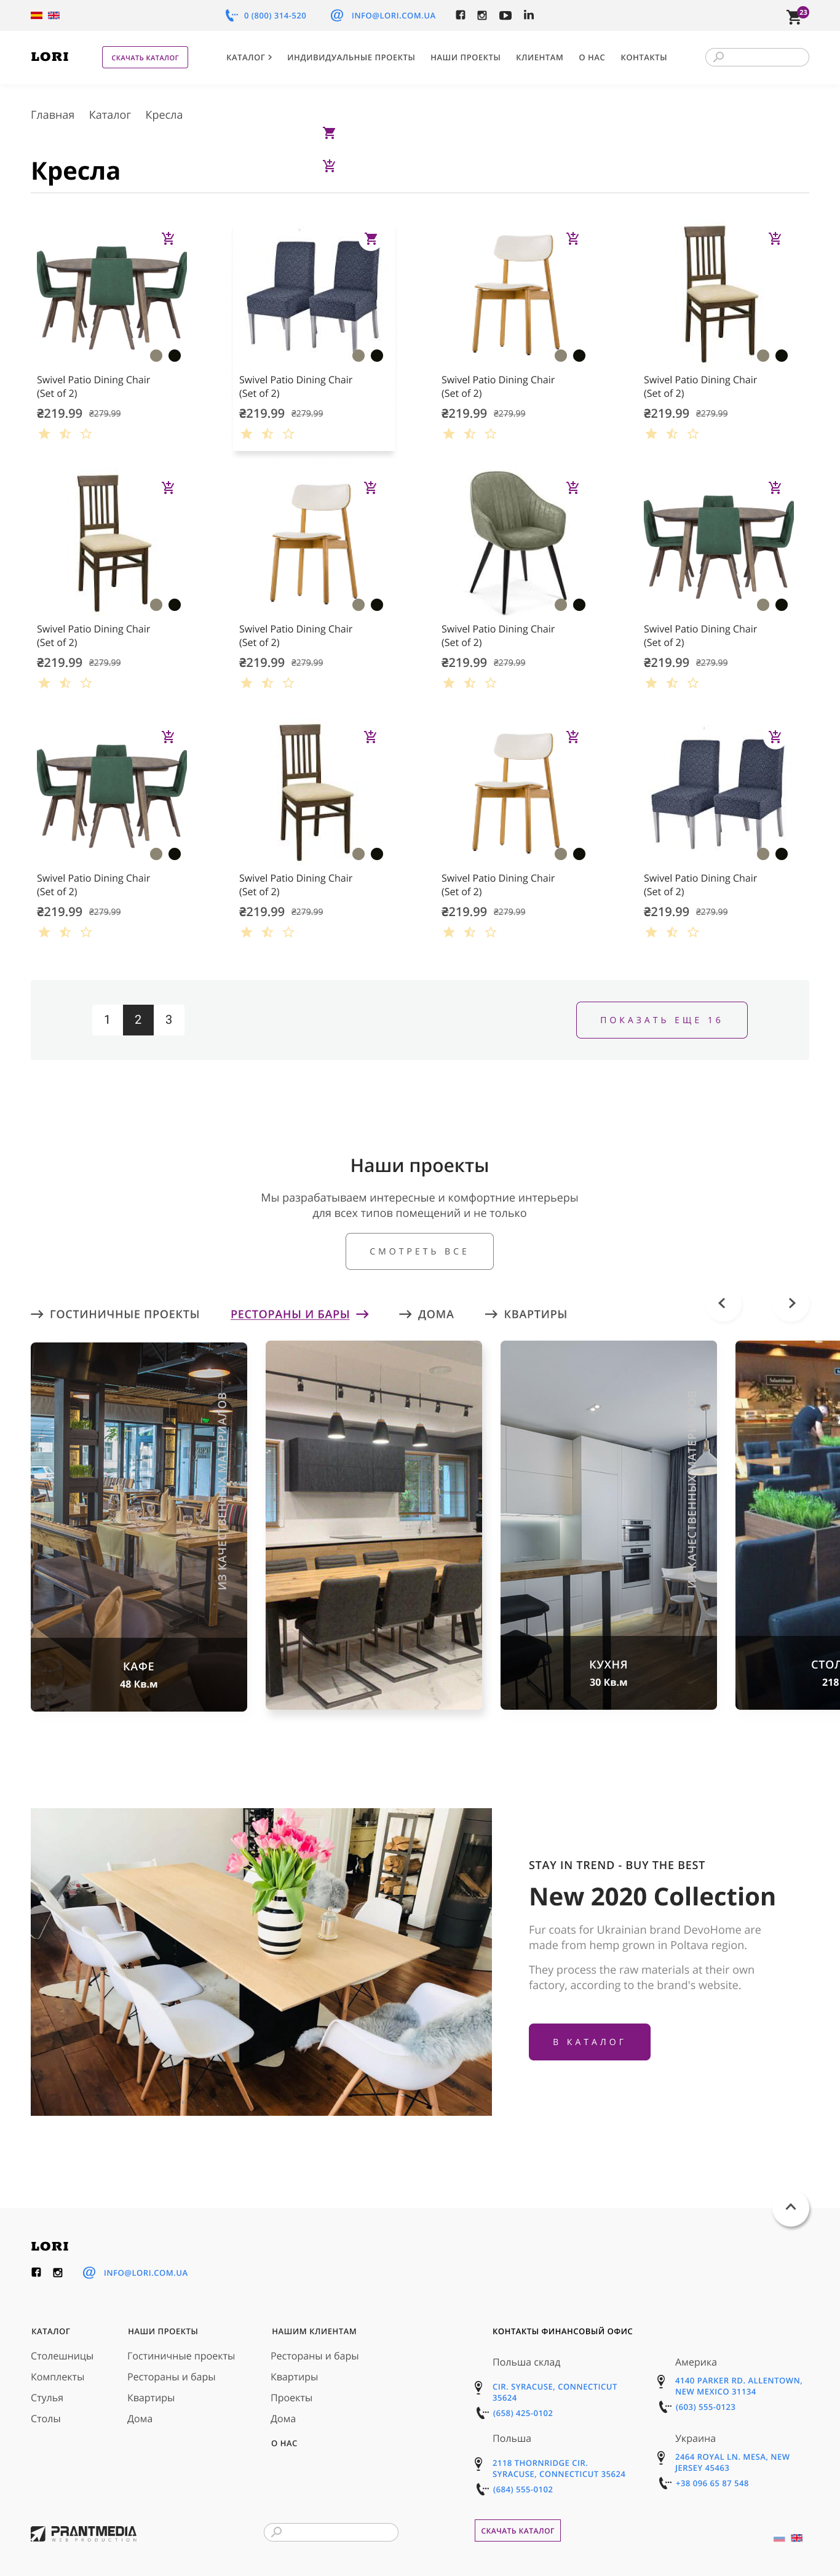This screenshot has height=2576, width=840.
Task: Open the Кафе 48 Кв.м project thumbnail
Action: [x=139, y=1525]
